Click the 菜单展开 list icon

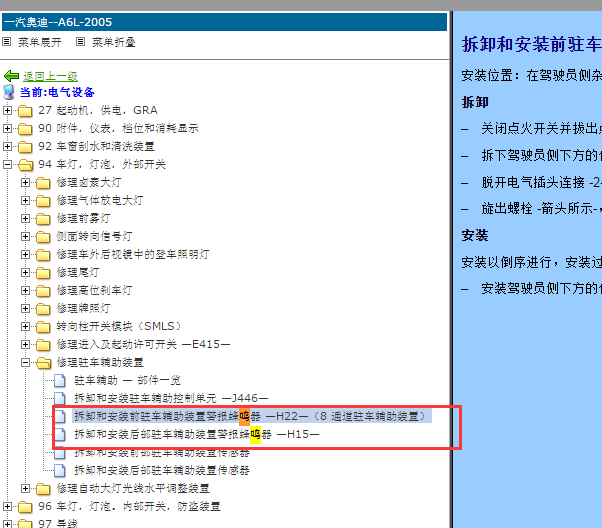(7, 41)
